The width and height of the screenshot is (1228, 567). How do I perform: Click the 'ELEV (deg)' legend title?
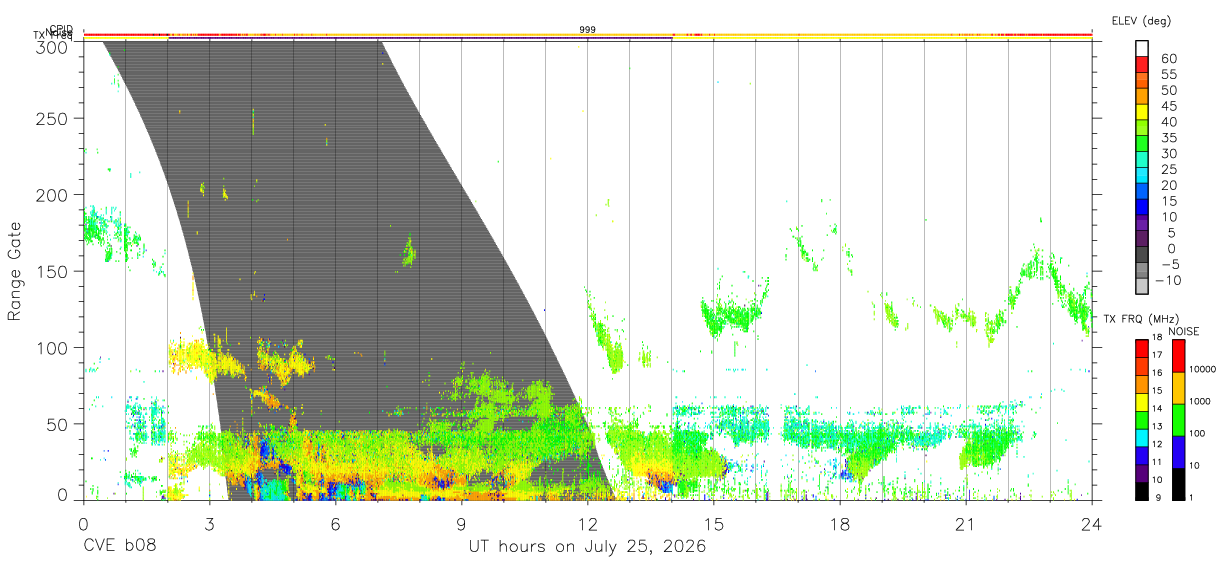1141,20
